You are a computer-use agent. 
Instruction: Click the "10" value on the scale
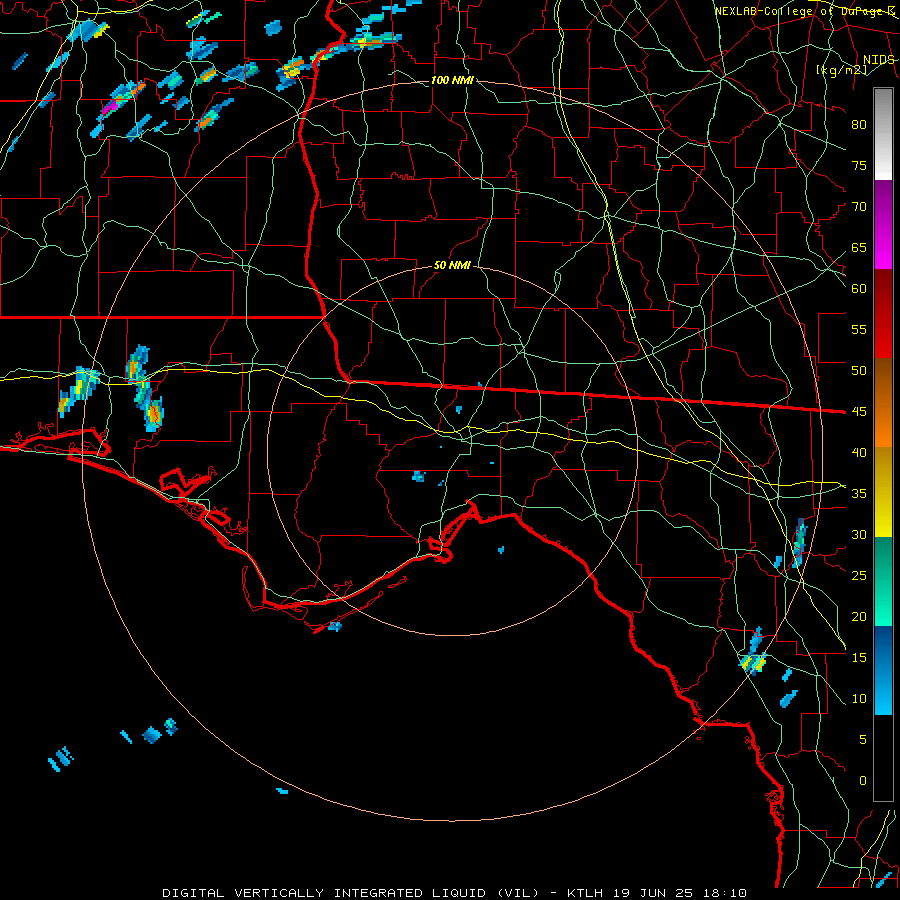pos(859,699)
